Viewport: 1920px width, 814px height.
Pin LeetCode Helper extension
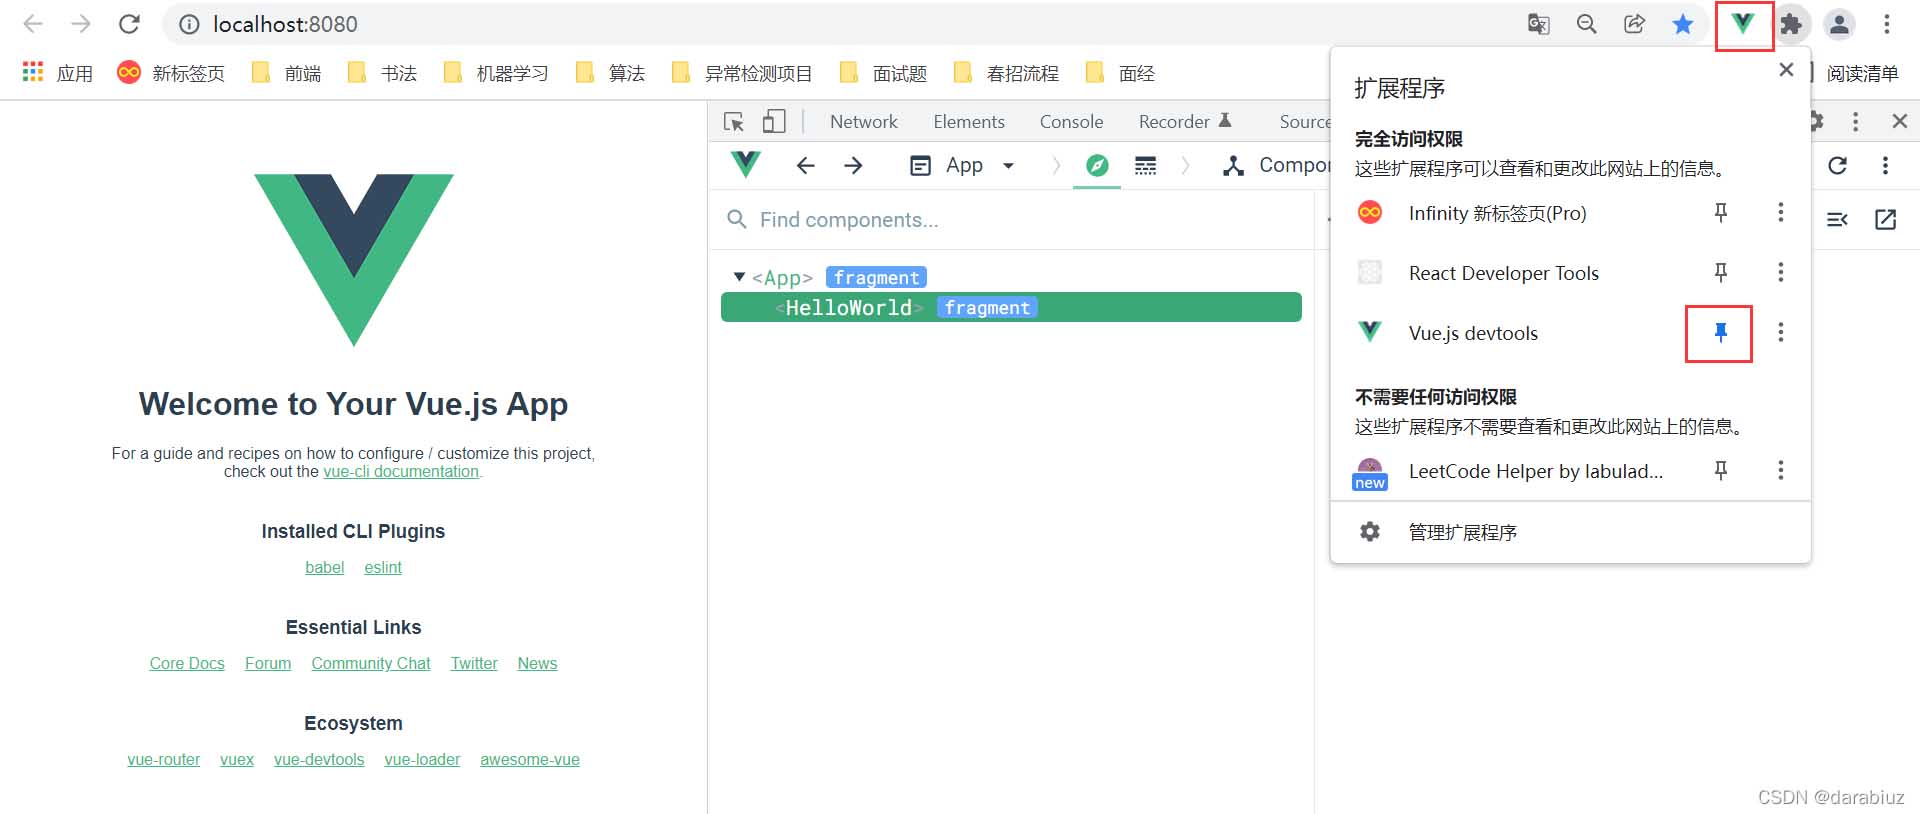[x=1721, y=470]
